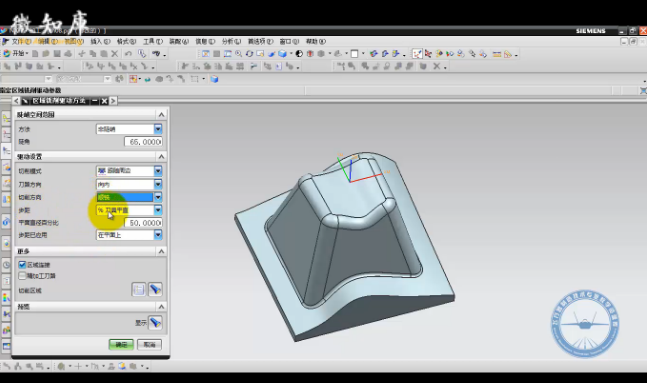Image resolution: width=647 pixels, height=383 pixels.
Task: Select the Rotate view tool
Action: coord(249,54)
